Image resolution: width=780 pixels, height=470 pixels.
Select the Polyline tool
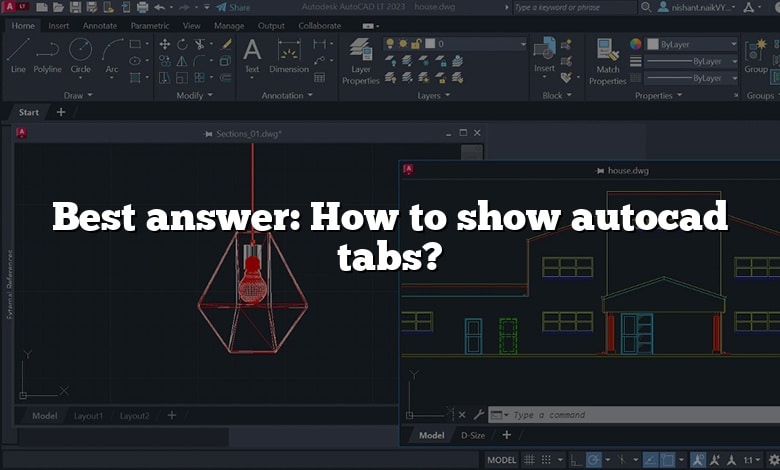pyautogui.click(x=48, y=55)
